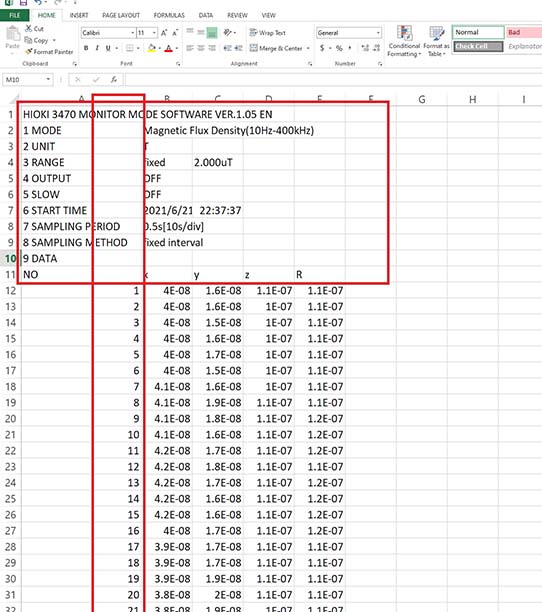Decrease decimal places

click(377, 48)
